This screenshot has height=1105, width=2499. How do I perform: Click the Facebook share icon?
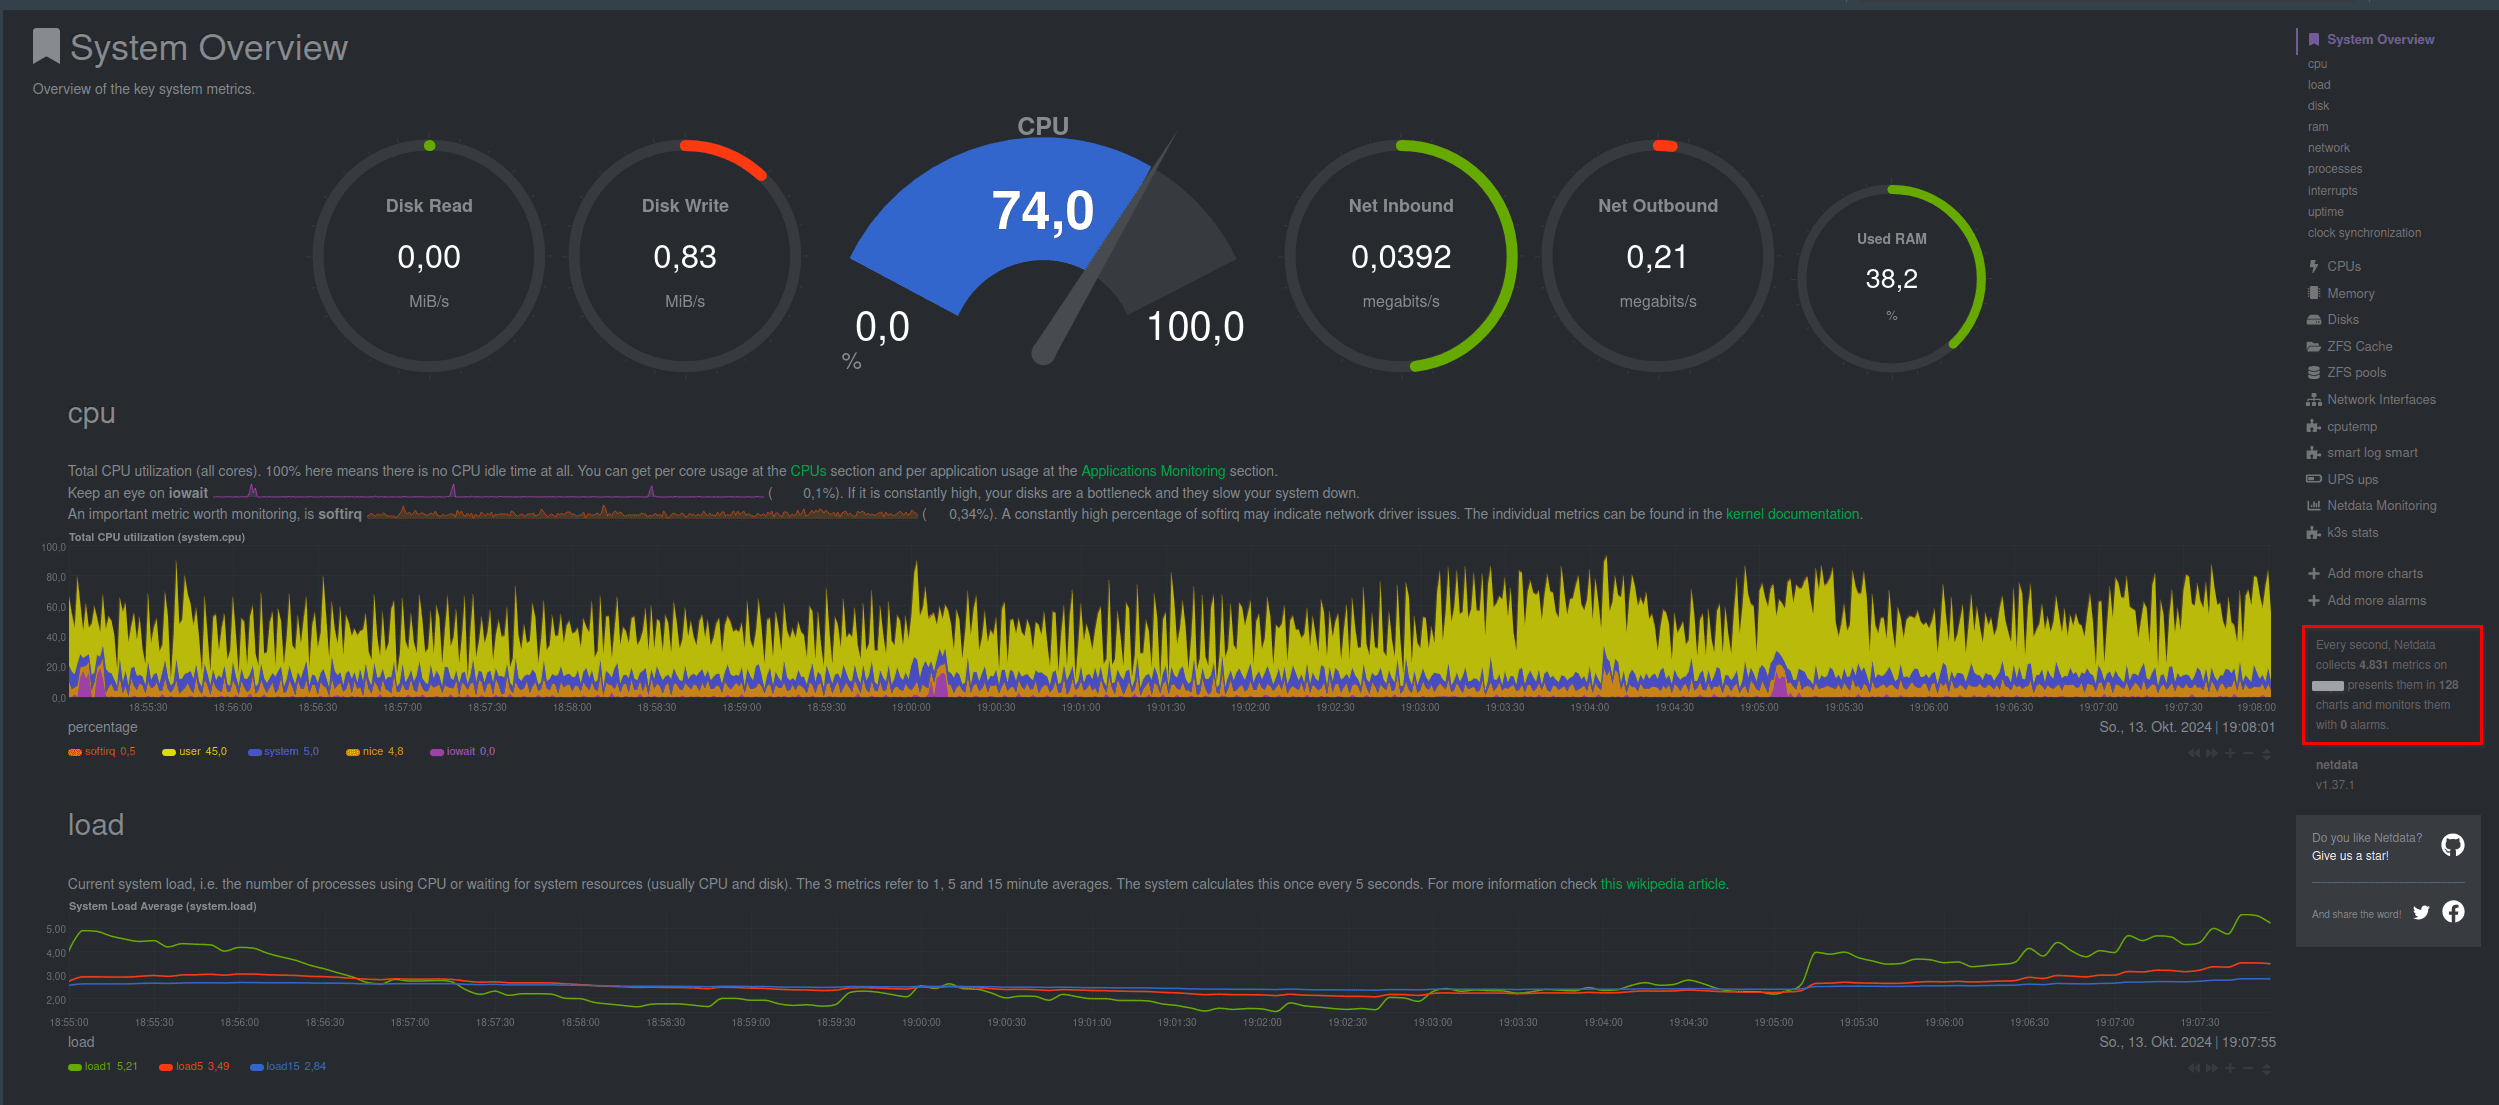tap(2453, 911)
